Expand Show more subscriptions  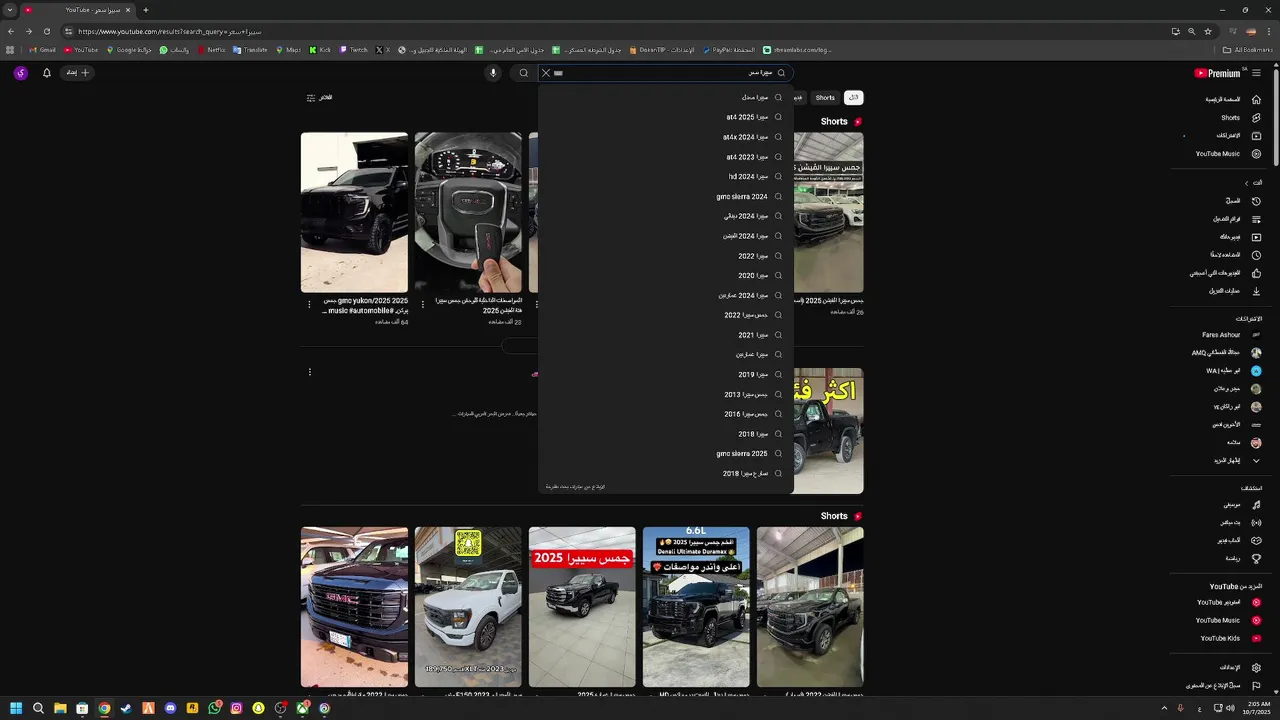tap(1237, 461)
